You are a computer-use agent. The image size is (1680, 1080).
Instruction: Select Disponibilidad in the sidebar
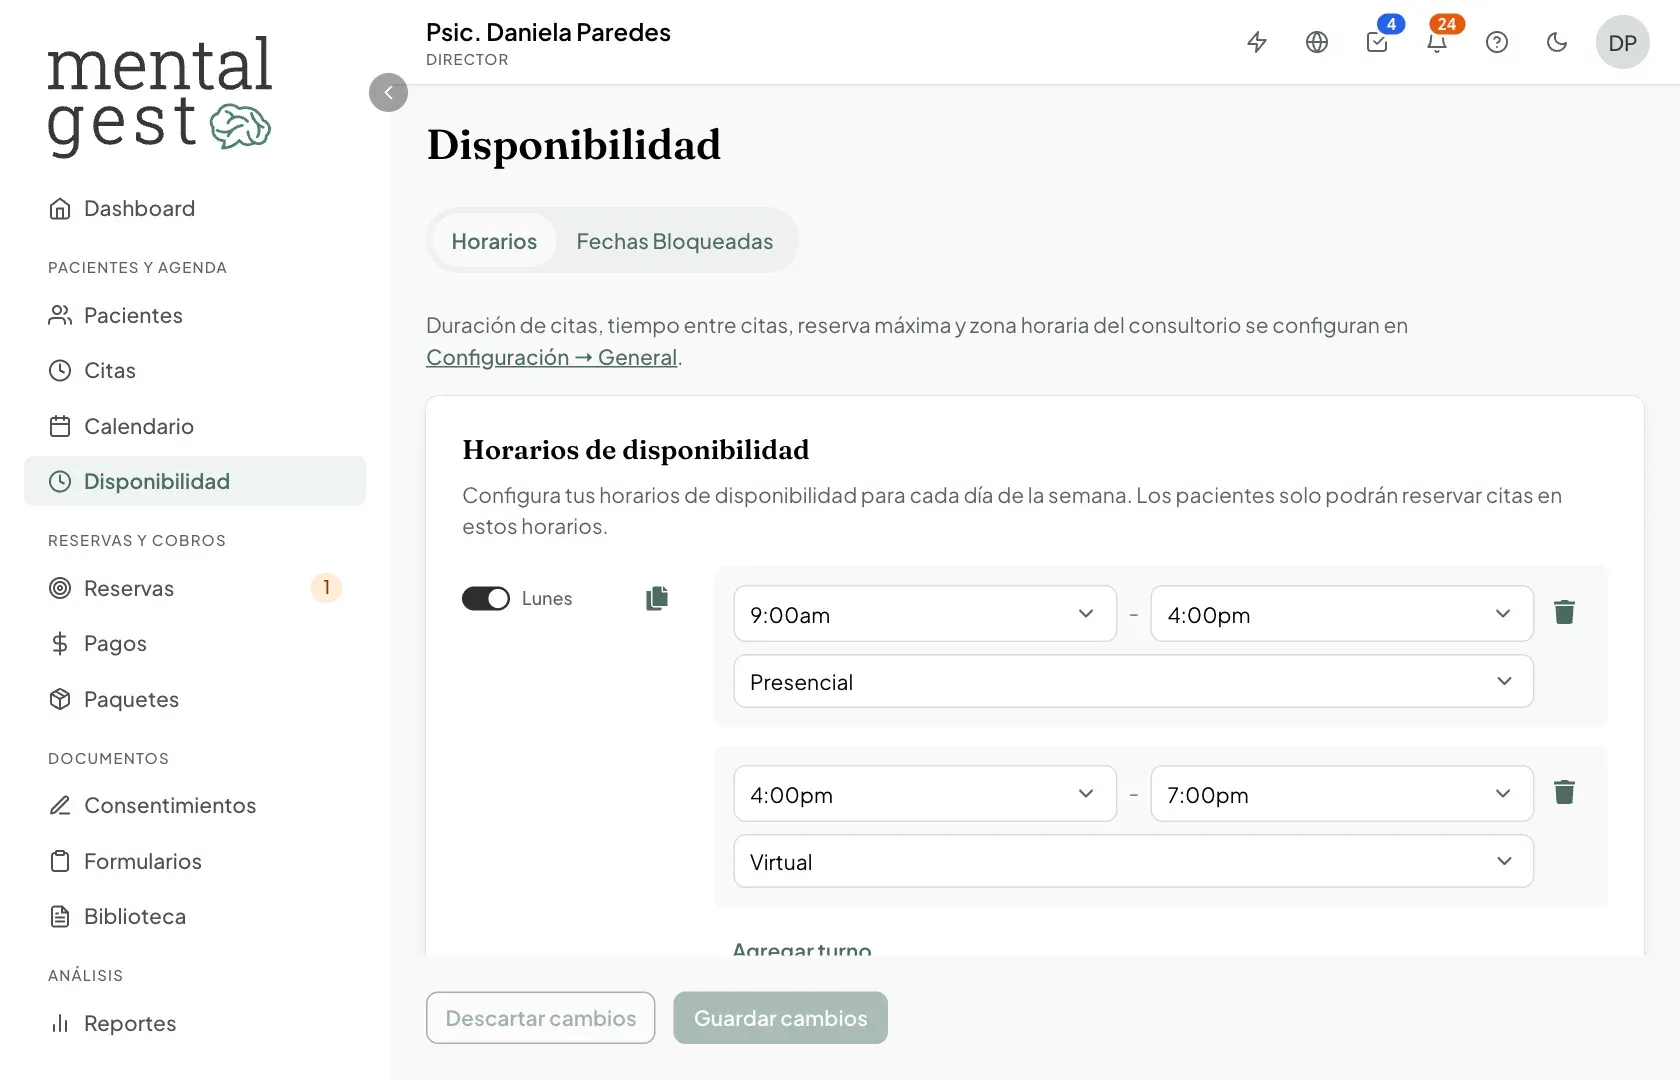tap(195, 481)
